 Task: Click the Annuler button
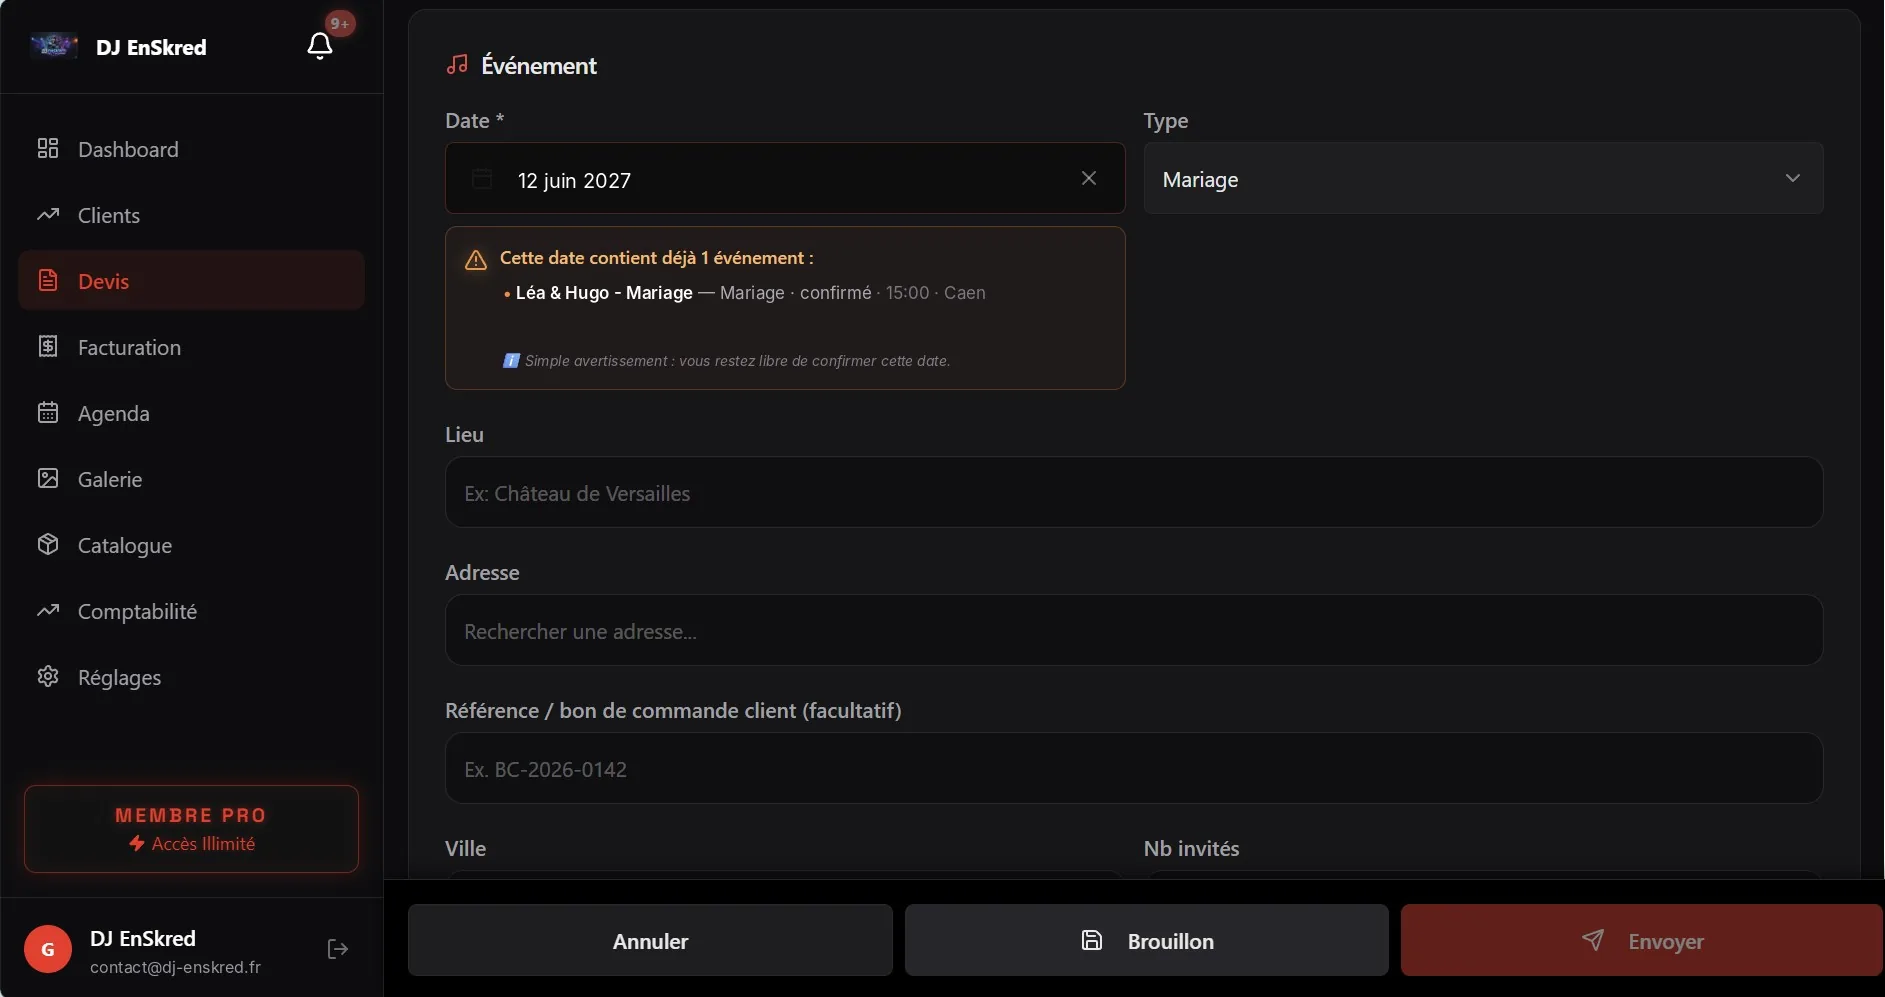tap(650, 940)
